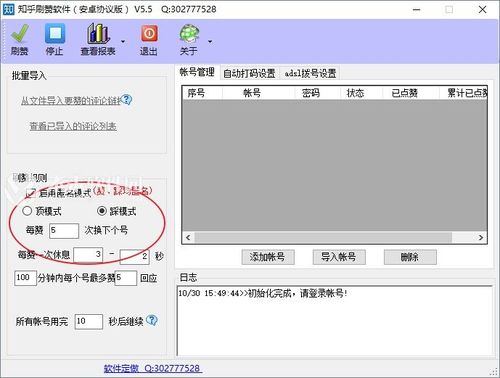Click the 已点赞 column header
This screenshot has width=500, height=378.
pyautogui.click(x=411, y=93)
